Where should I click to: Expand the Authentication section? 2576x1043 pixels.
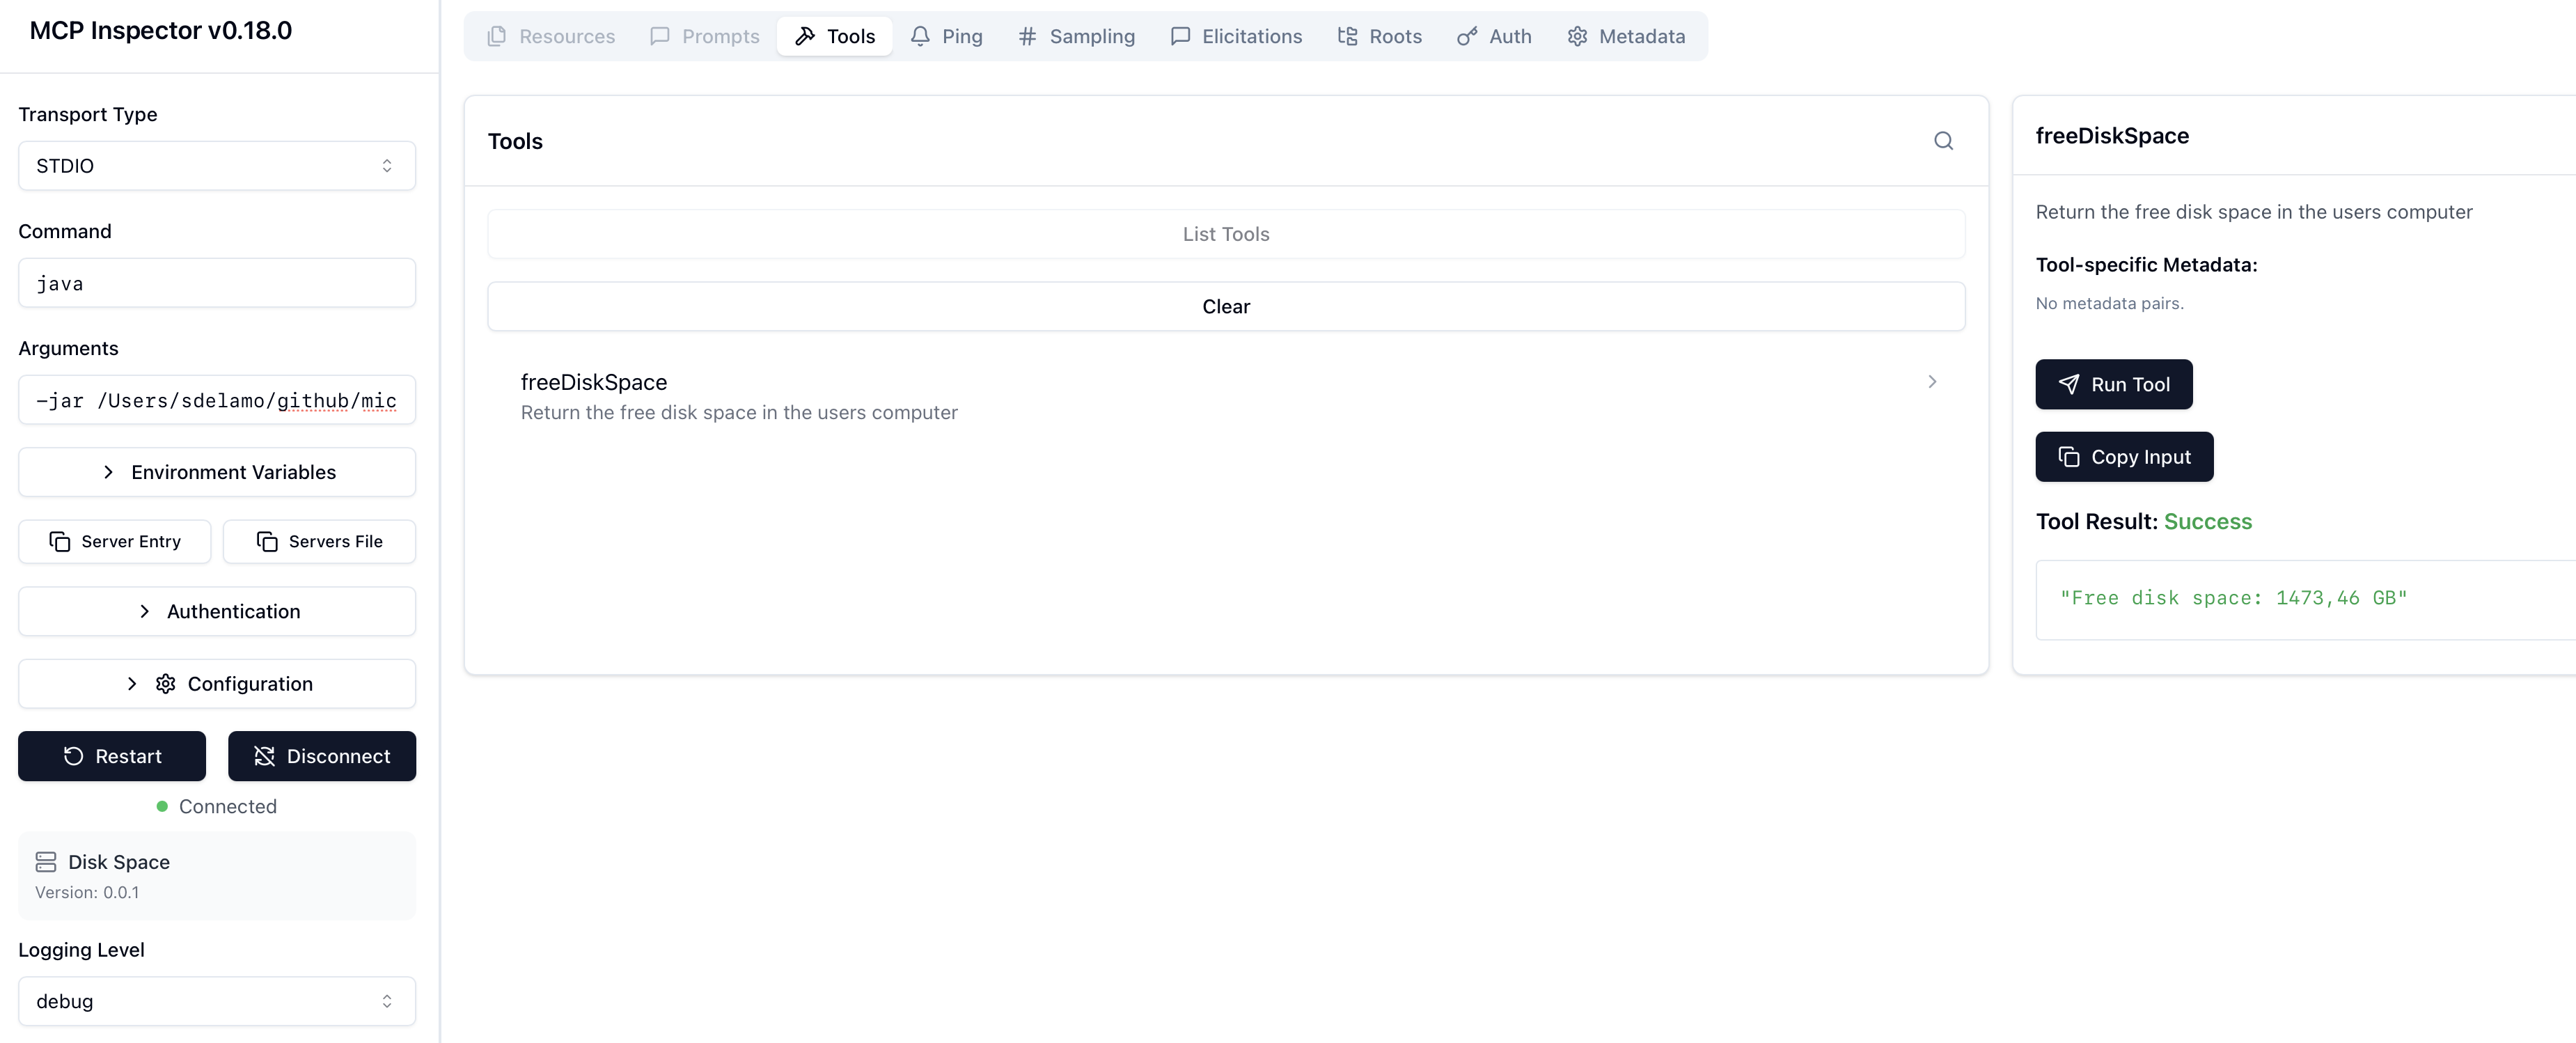click(216, 611)
